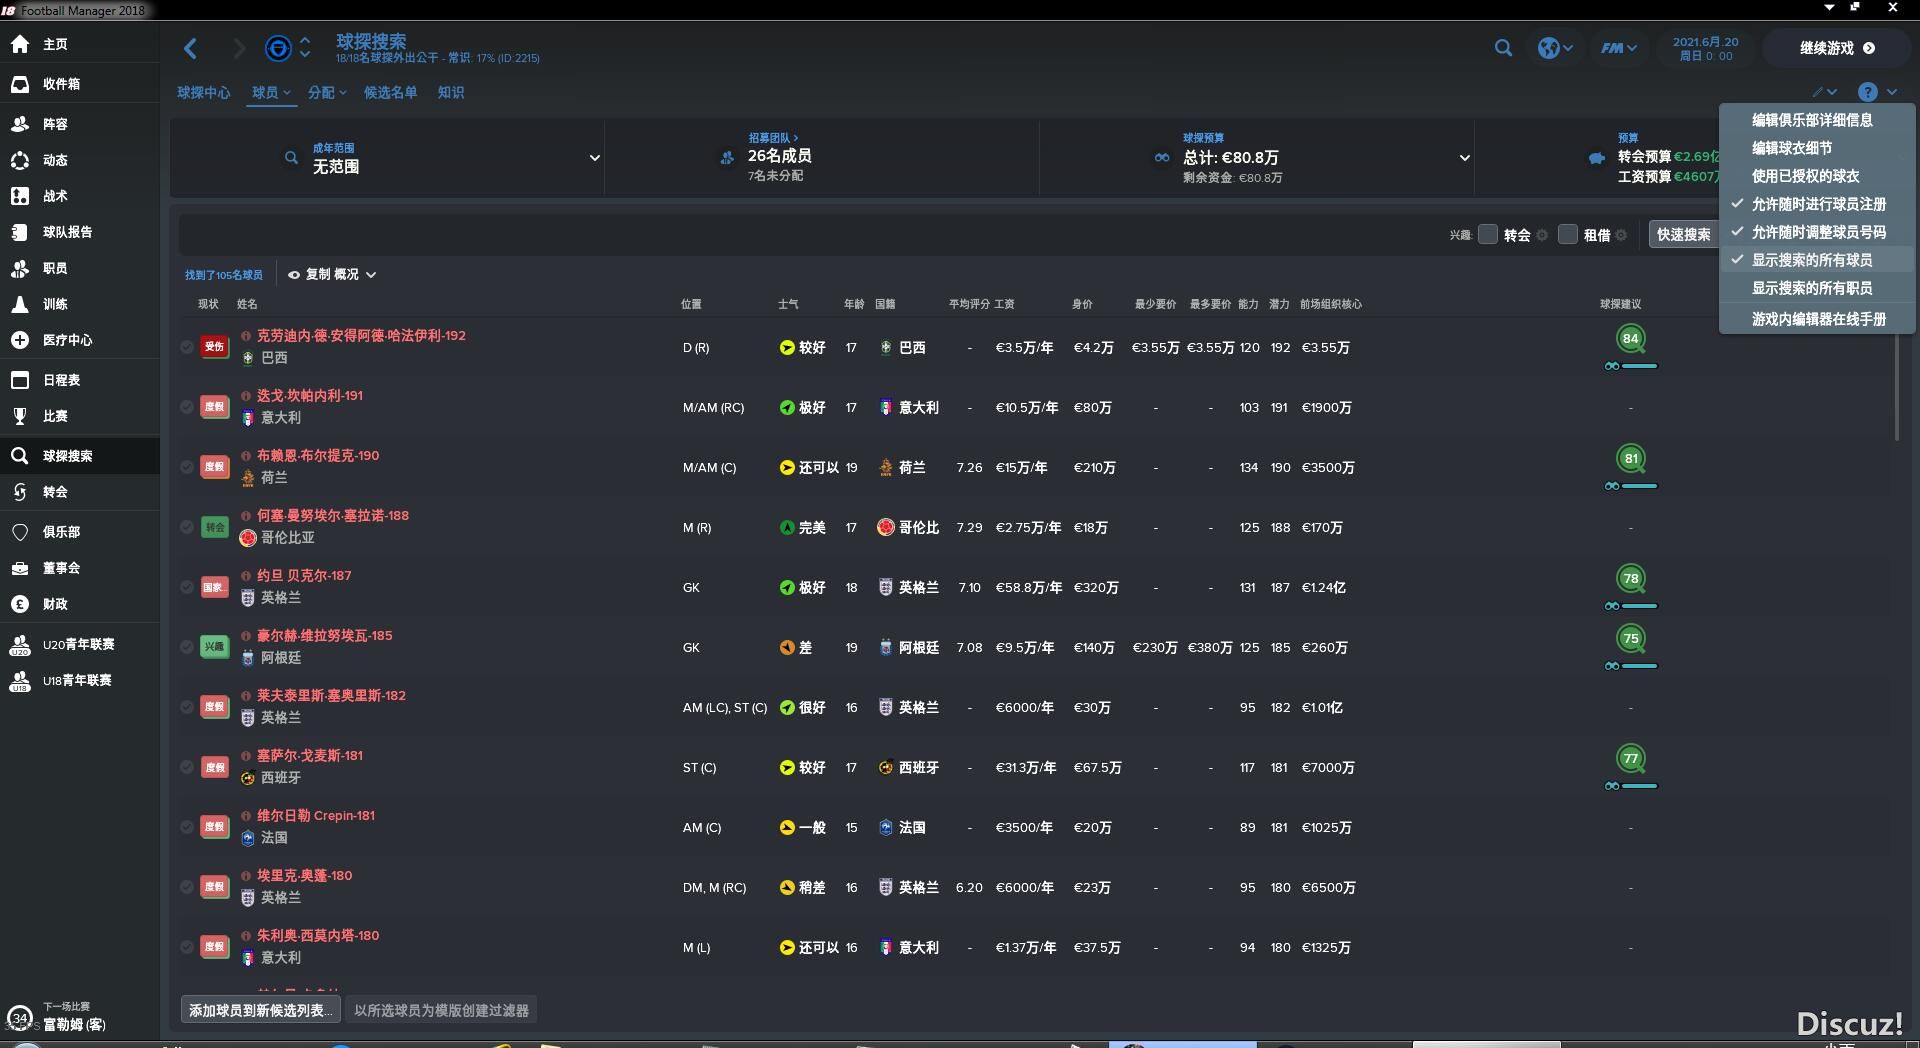Click scout rating 81 for 布赖恩·布尔提克
The width and height of the screenshot is (1920, 1048).
click(1631, 458)
